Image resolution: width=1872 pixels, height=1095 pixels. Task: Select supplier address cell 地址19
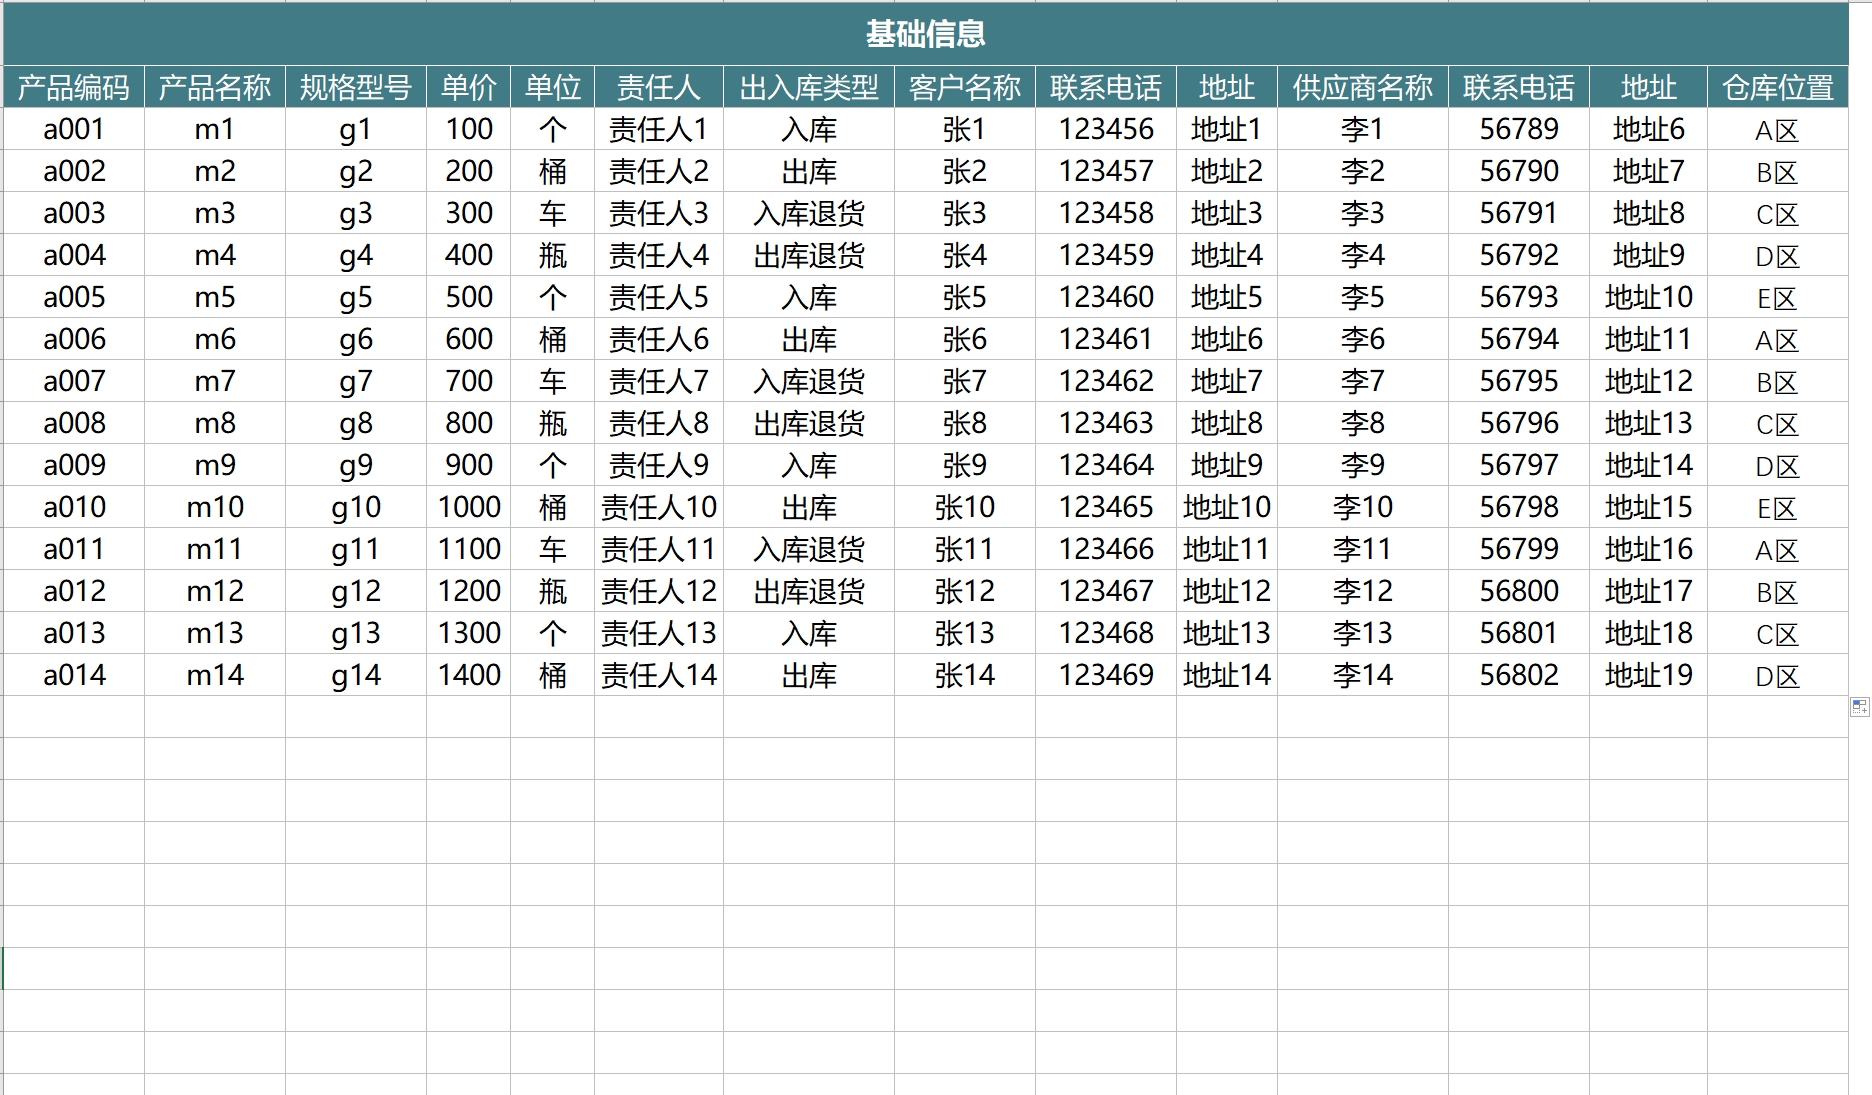tap(1649, 675)
